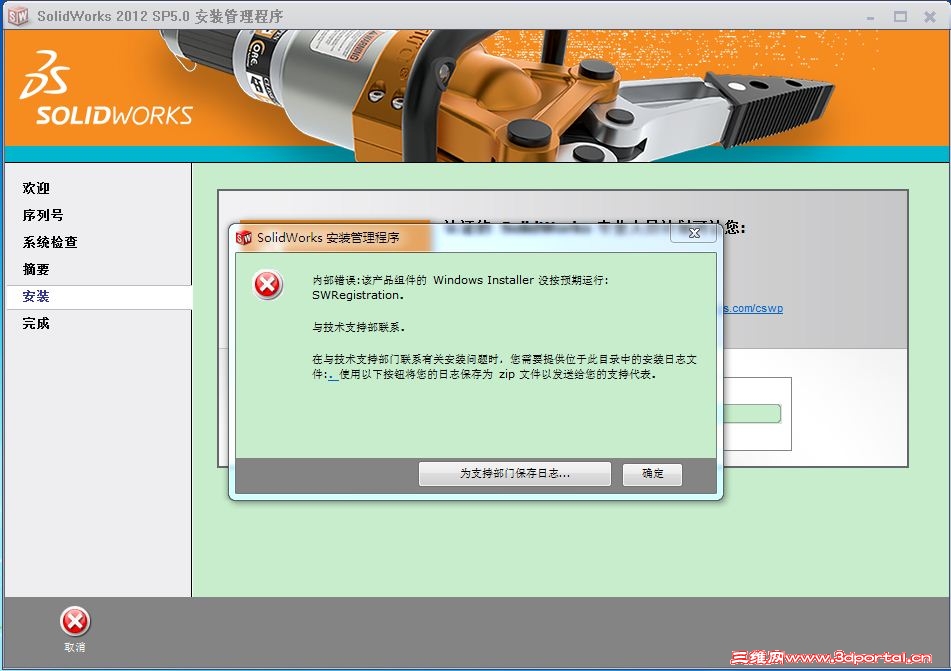Click the installation progress bar
Viewport: 951px width, 671px height.
click(751, 414)
